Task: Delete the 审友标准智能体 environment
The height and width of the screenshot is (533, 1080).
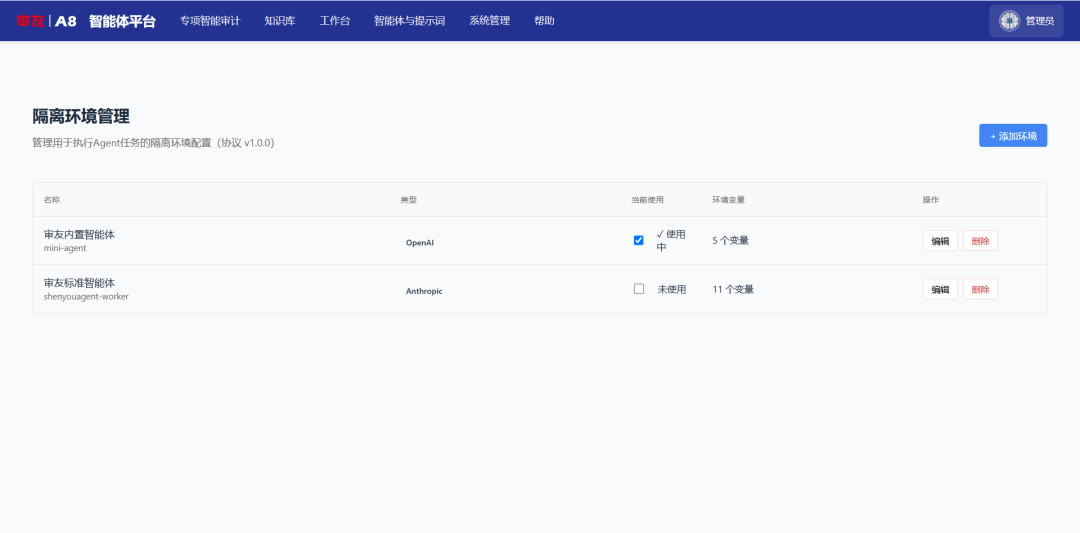Action: pos(980,289)
